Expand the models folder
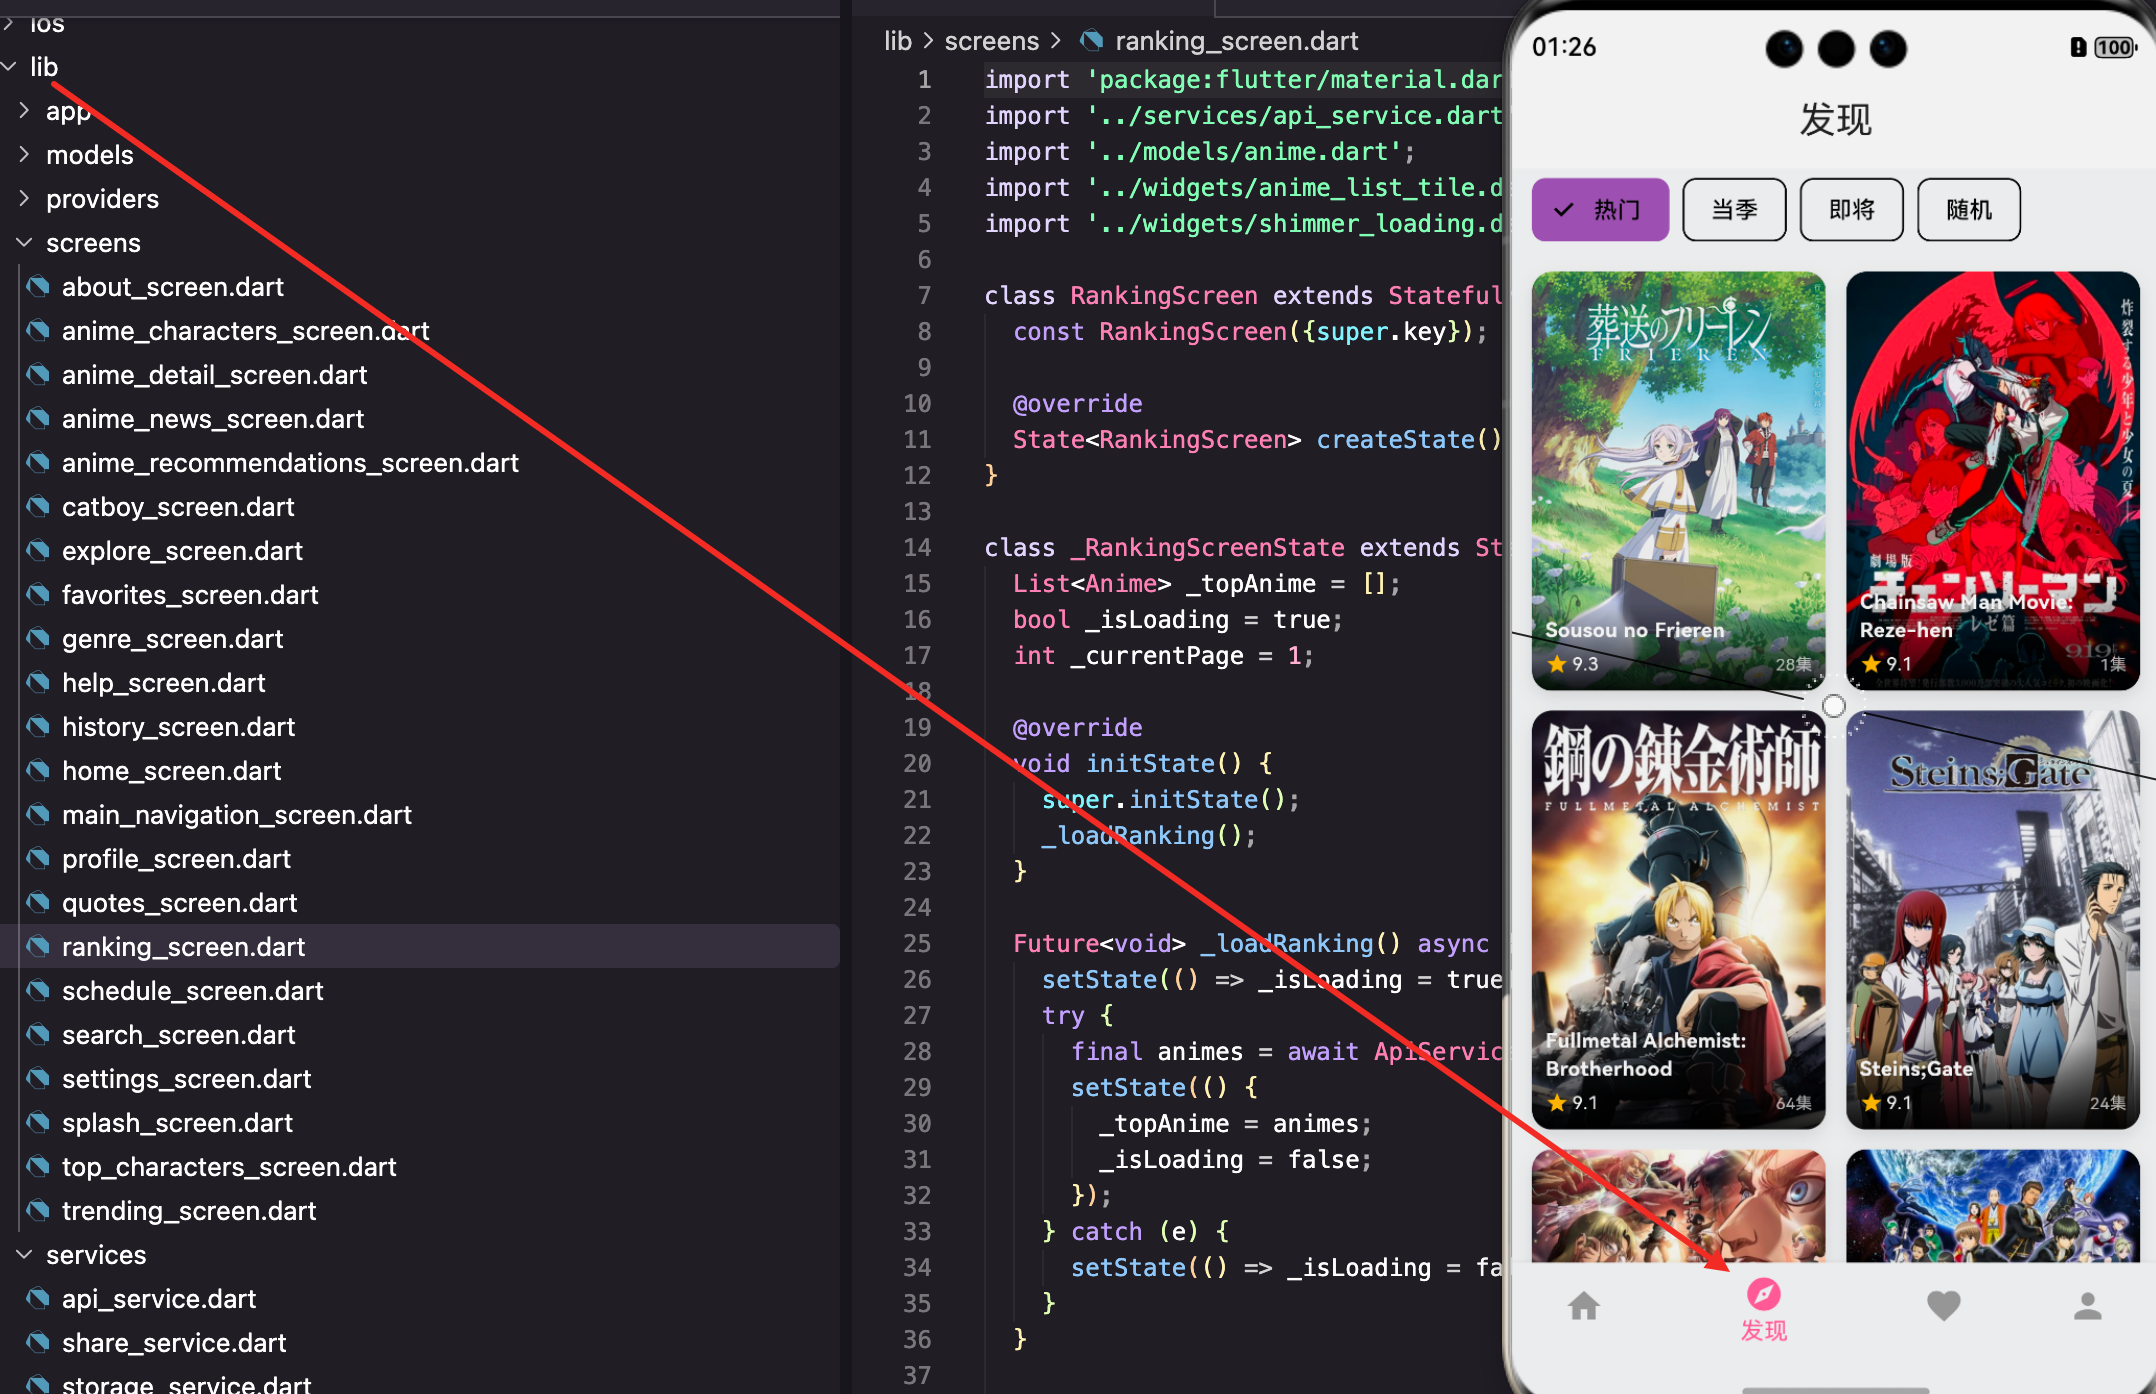This screenshot has width=2156, height=1394. [24, 155]
